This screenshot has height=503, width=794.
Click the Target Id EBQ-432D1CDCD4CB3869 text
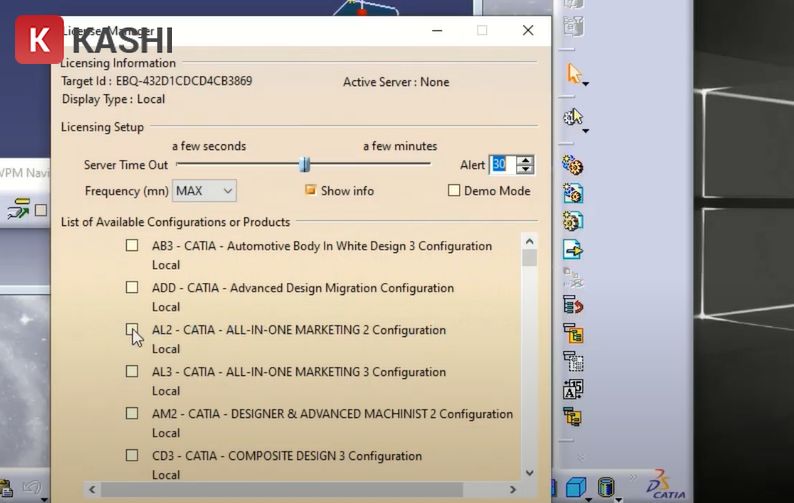(156, 81)
